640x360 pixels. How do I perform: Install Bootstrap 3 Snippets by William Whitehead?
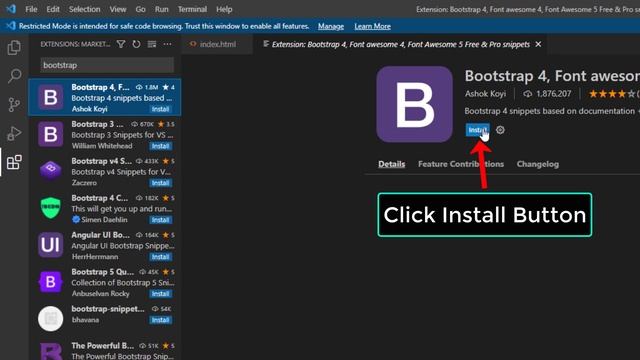click(x=160, y=146)
